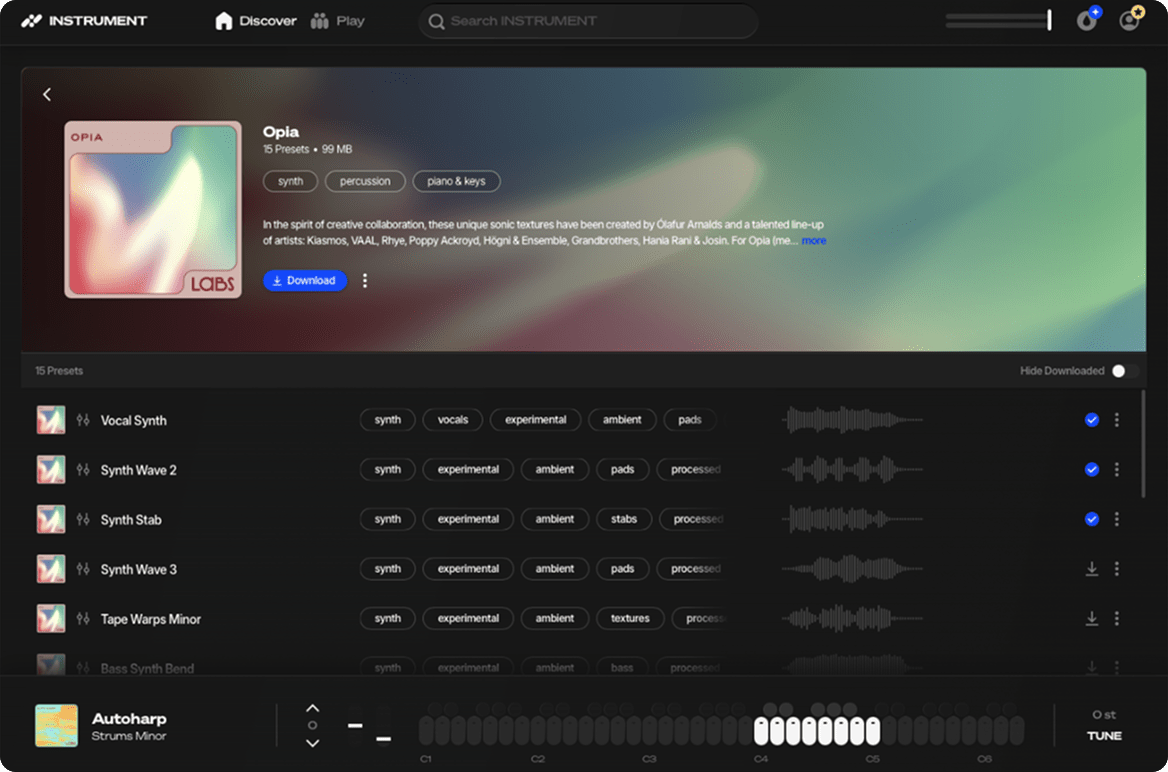Expand description with the 'more' link
Image resolution: width=1168 pixels, height=772 pixels.
814,241
